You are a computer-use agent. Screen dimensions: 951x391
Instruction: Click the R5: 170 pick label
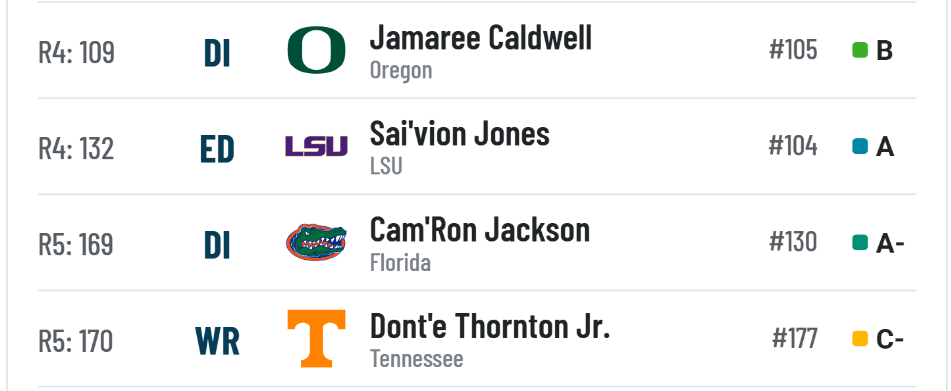click(x=76, y=341)
